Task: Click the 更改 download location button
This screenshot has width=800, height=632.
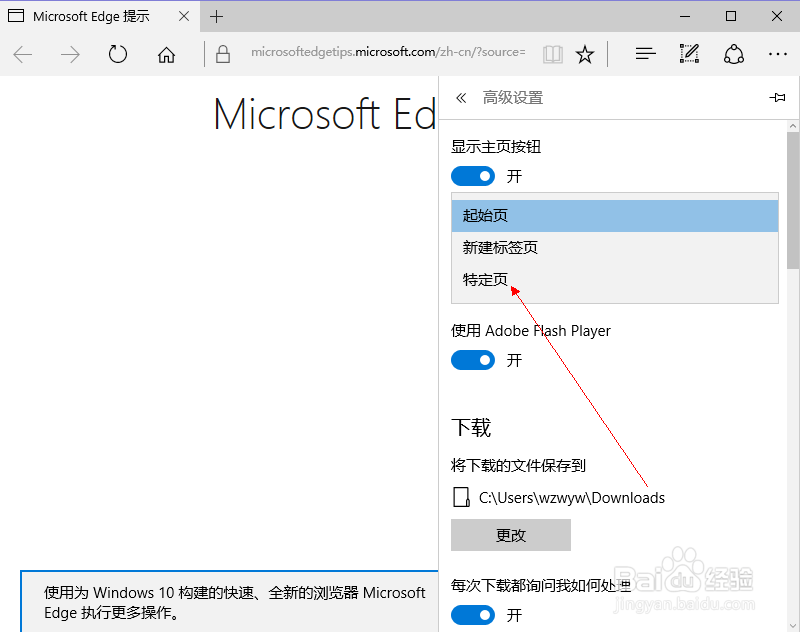Action: pos(511,535)
